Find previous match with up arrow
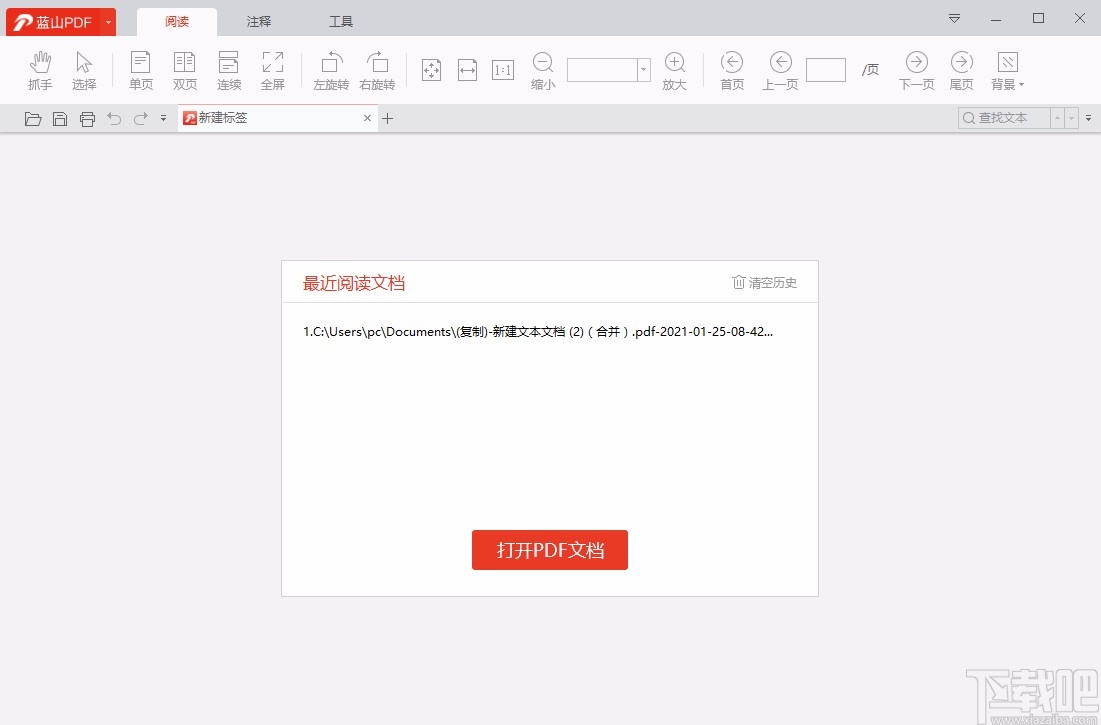 [1057, 118]
